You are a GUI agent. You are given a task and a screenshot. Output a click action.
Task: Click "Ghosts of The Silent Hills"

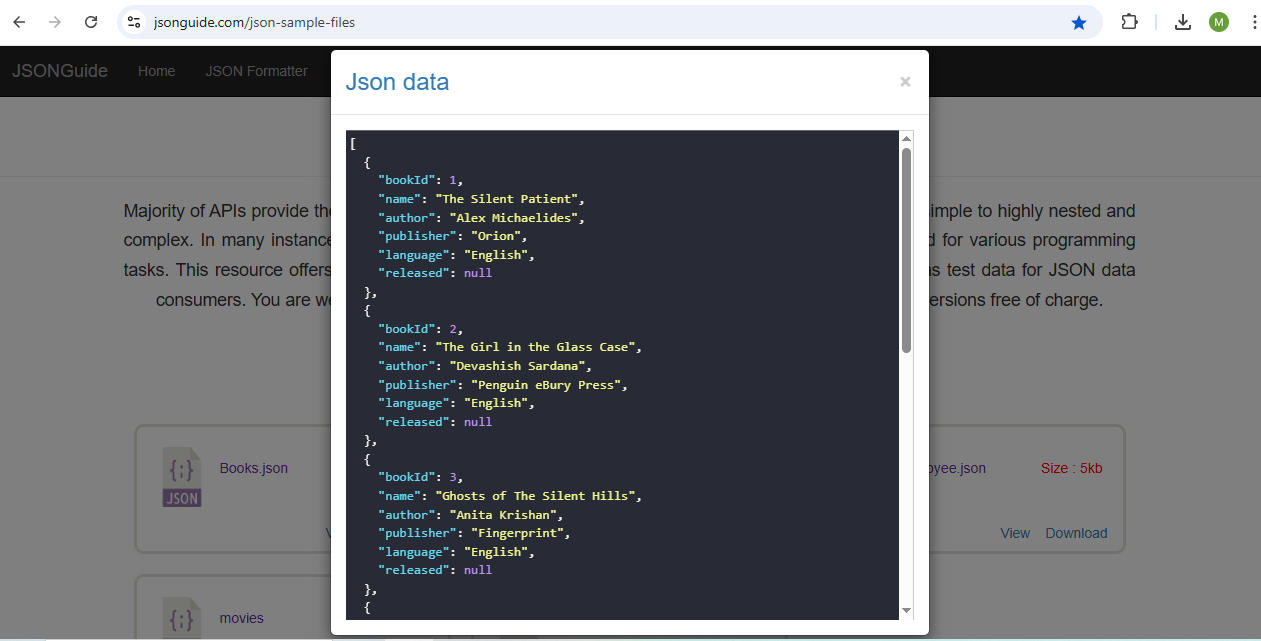pos(538,496)
